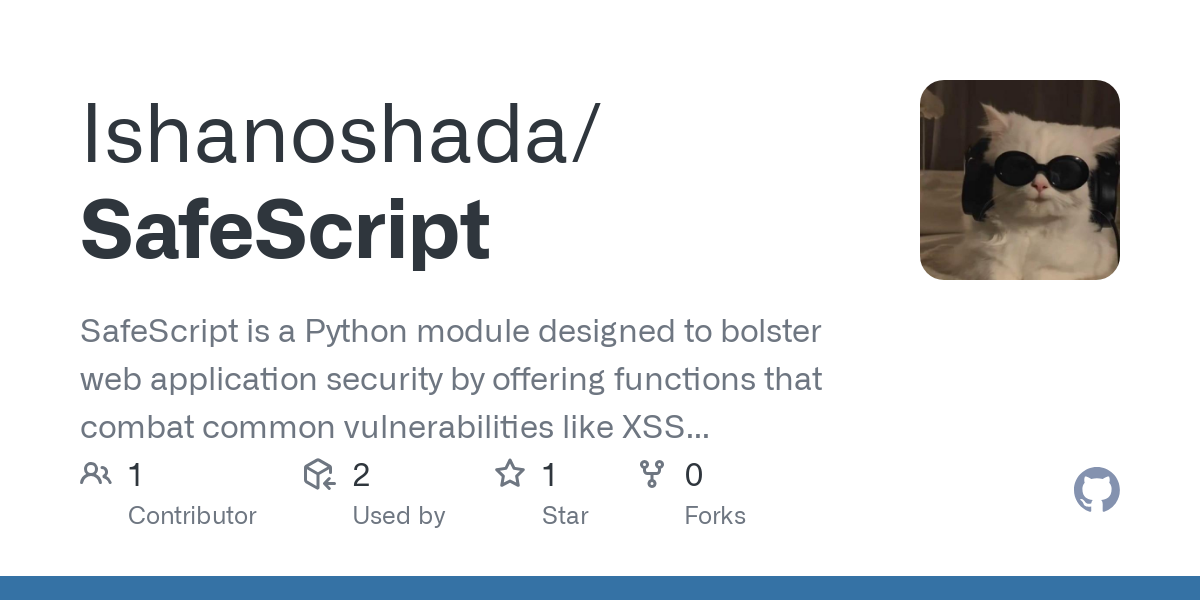Click the forks branch icon
Image resolution: width=1200 pixels, height=600 pixels.
pos(652,474)
